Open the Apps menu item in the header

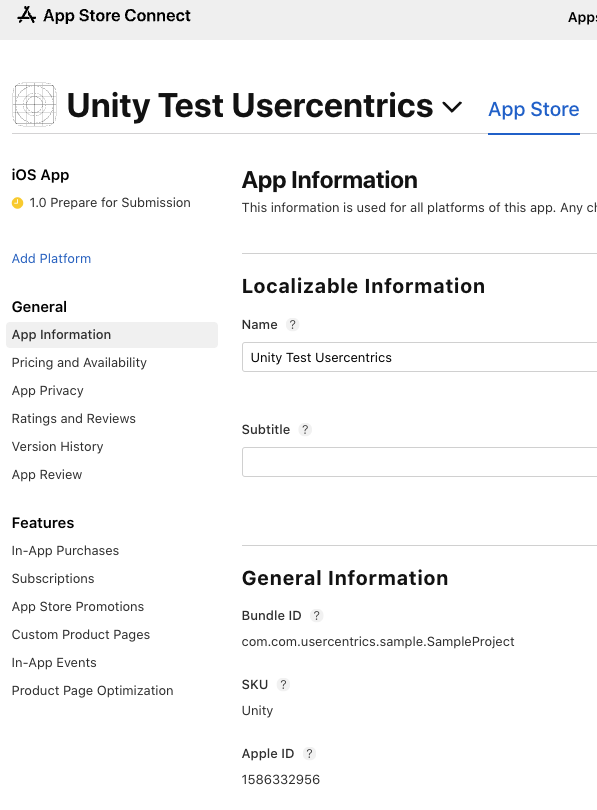(583, 17)
